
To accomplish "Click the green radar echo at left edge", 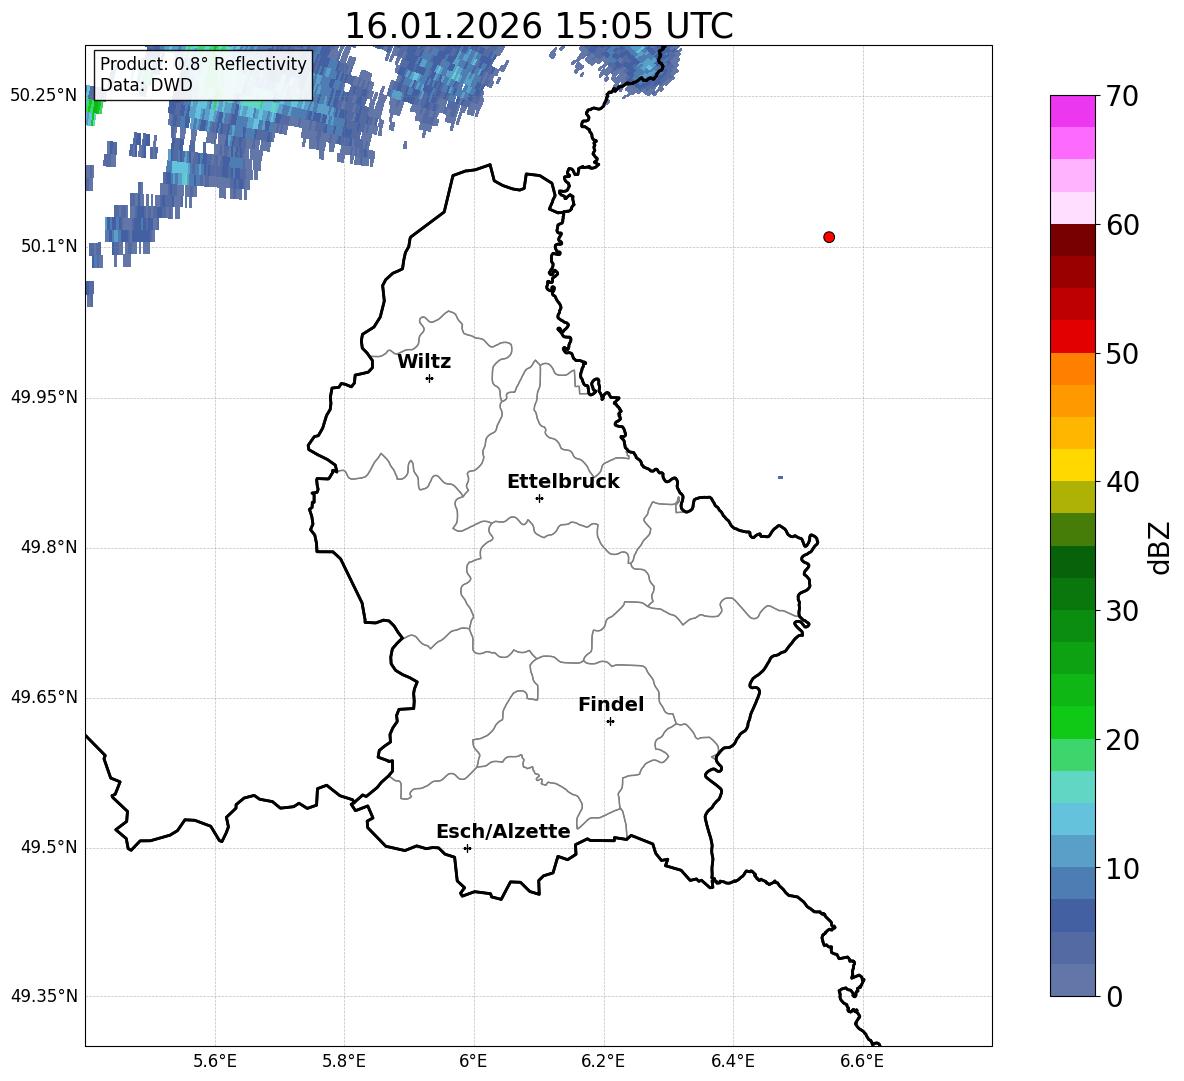I will [x=94, y=109].
